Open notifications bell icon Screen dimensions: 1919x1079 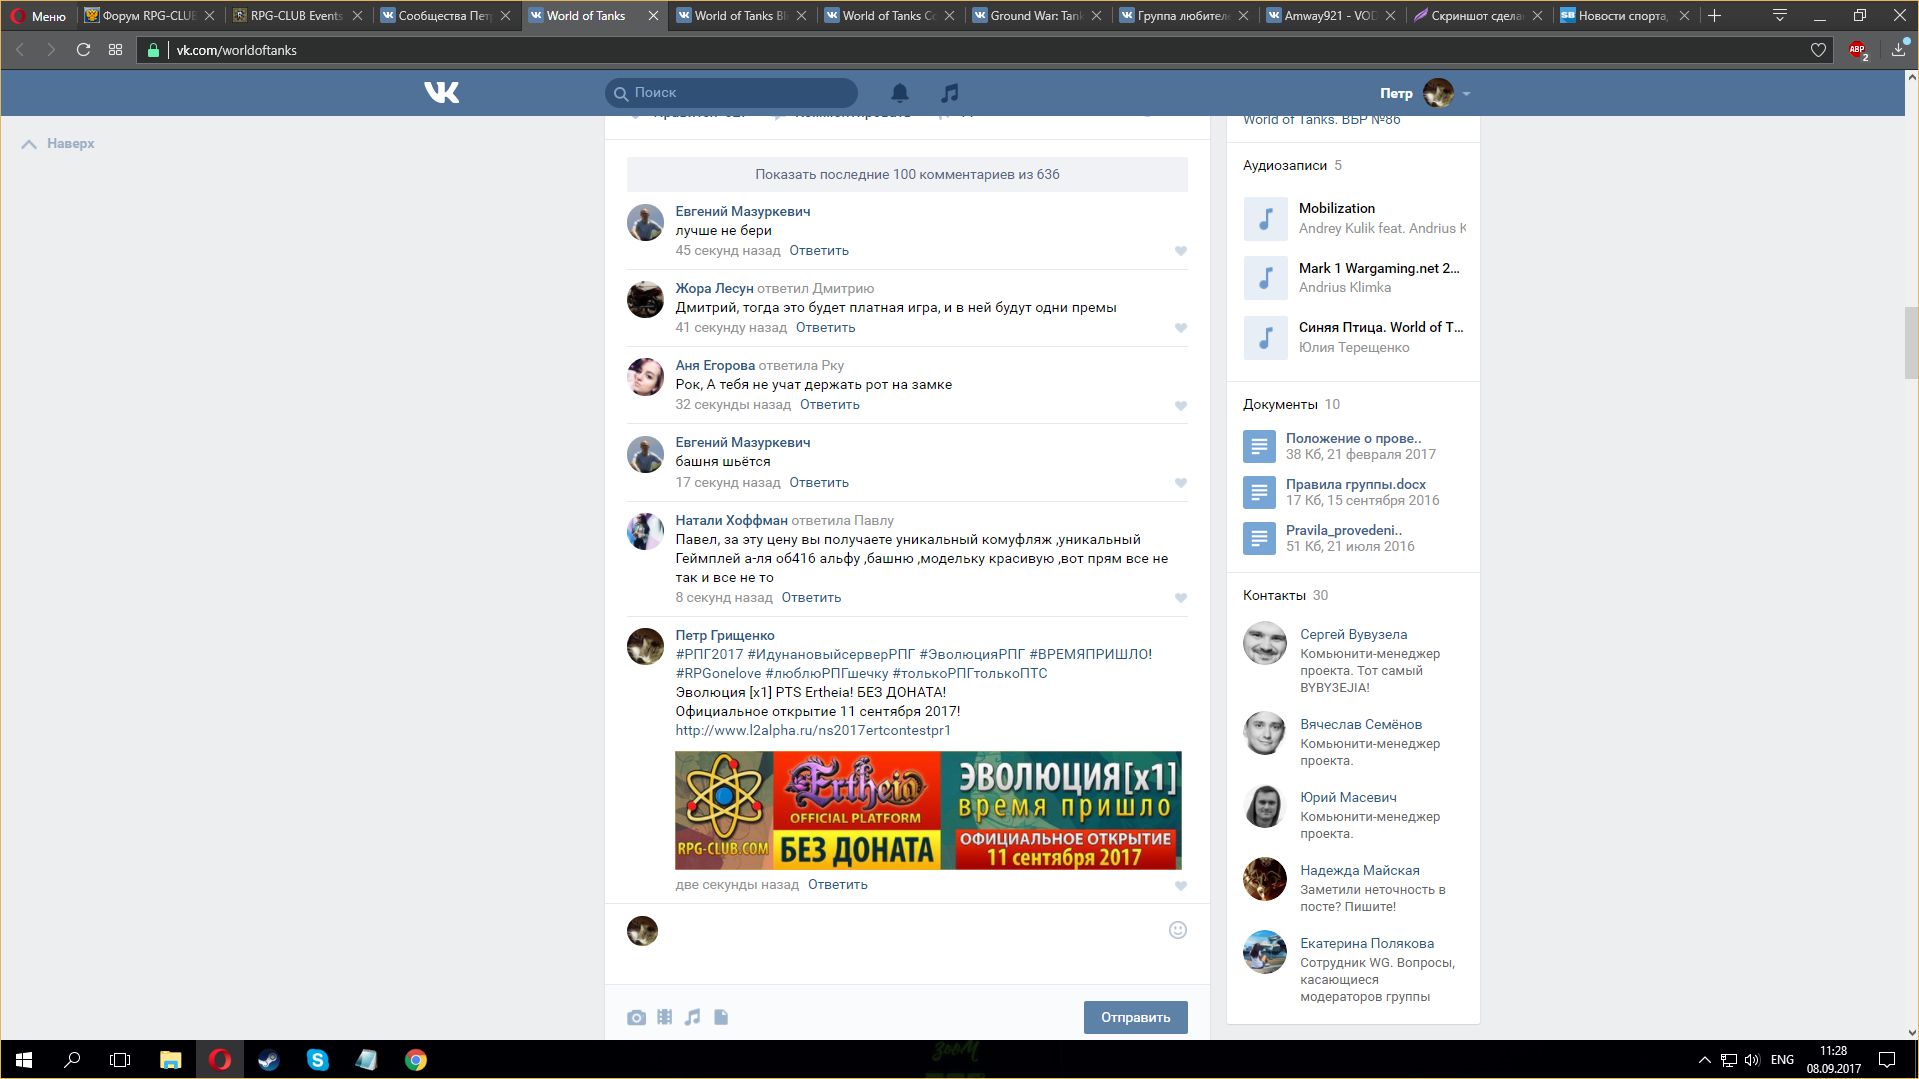900,93
